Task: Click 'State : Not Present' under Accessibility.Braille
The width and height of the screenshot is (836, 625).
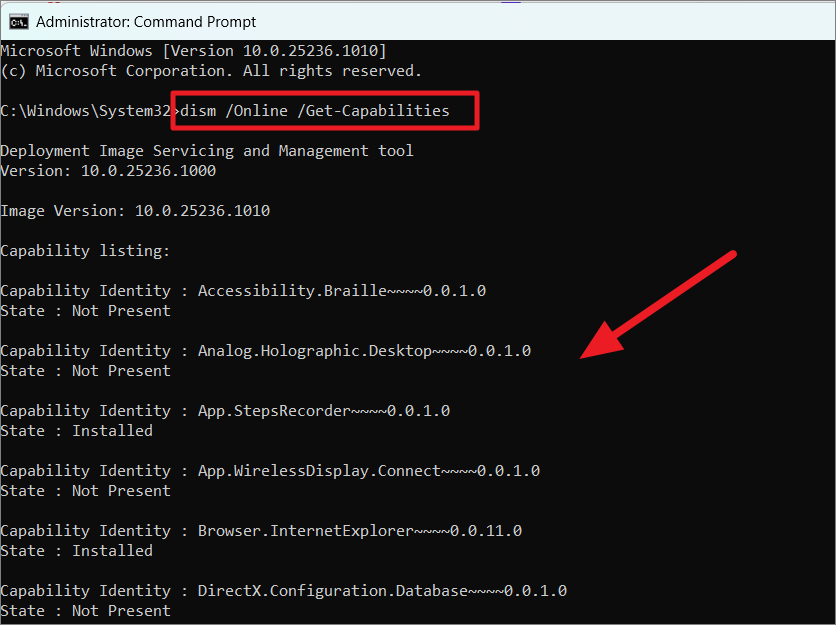Action: [85, 311]
